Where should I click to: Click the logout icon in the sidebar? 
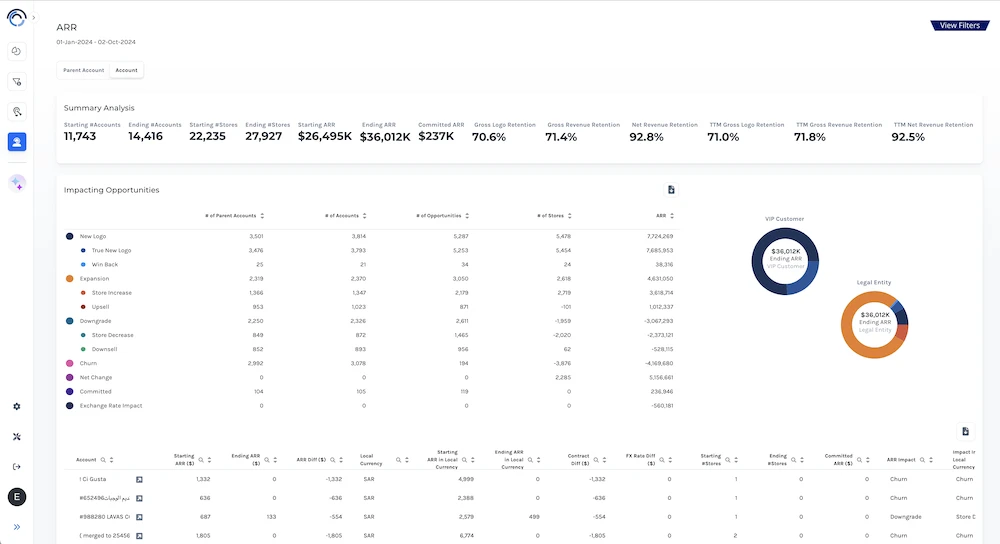(17, 466)
